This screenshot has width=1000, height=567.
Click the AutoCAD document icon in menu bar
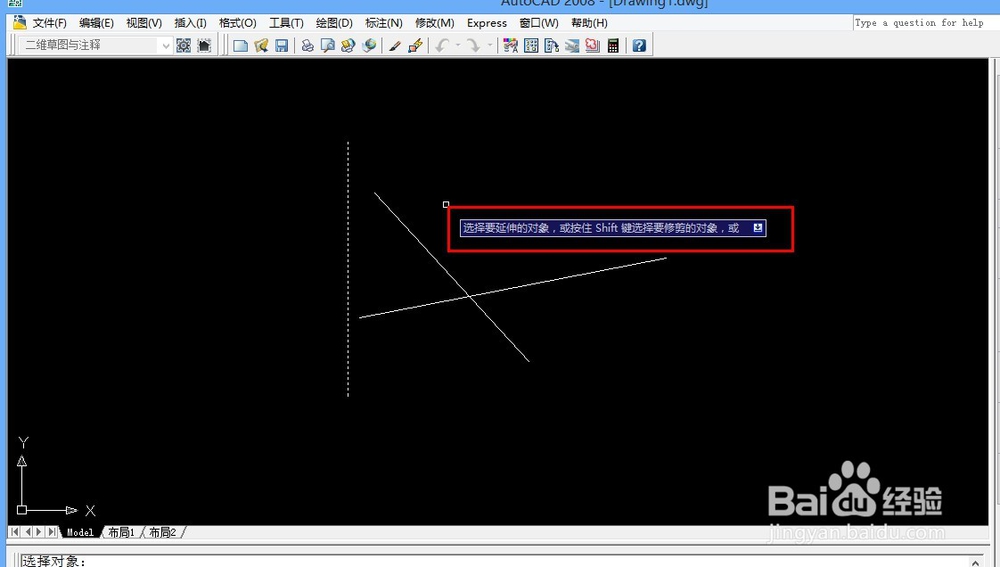pyautogui.click(x=20, y=23)
